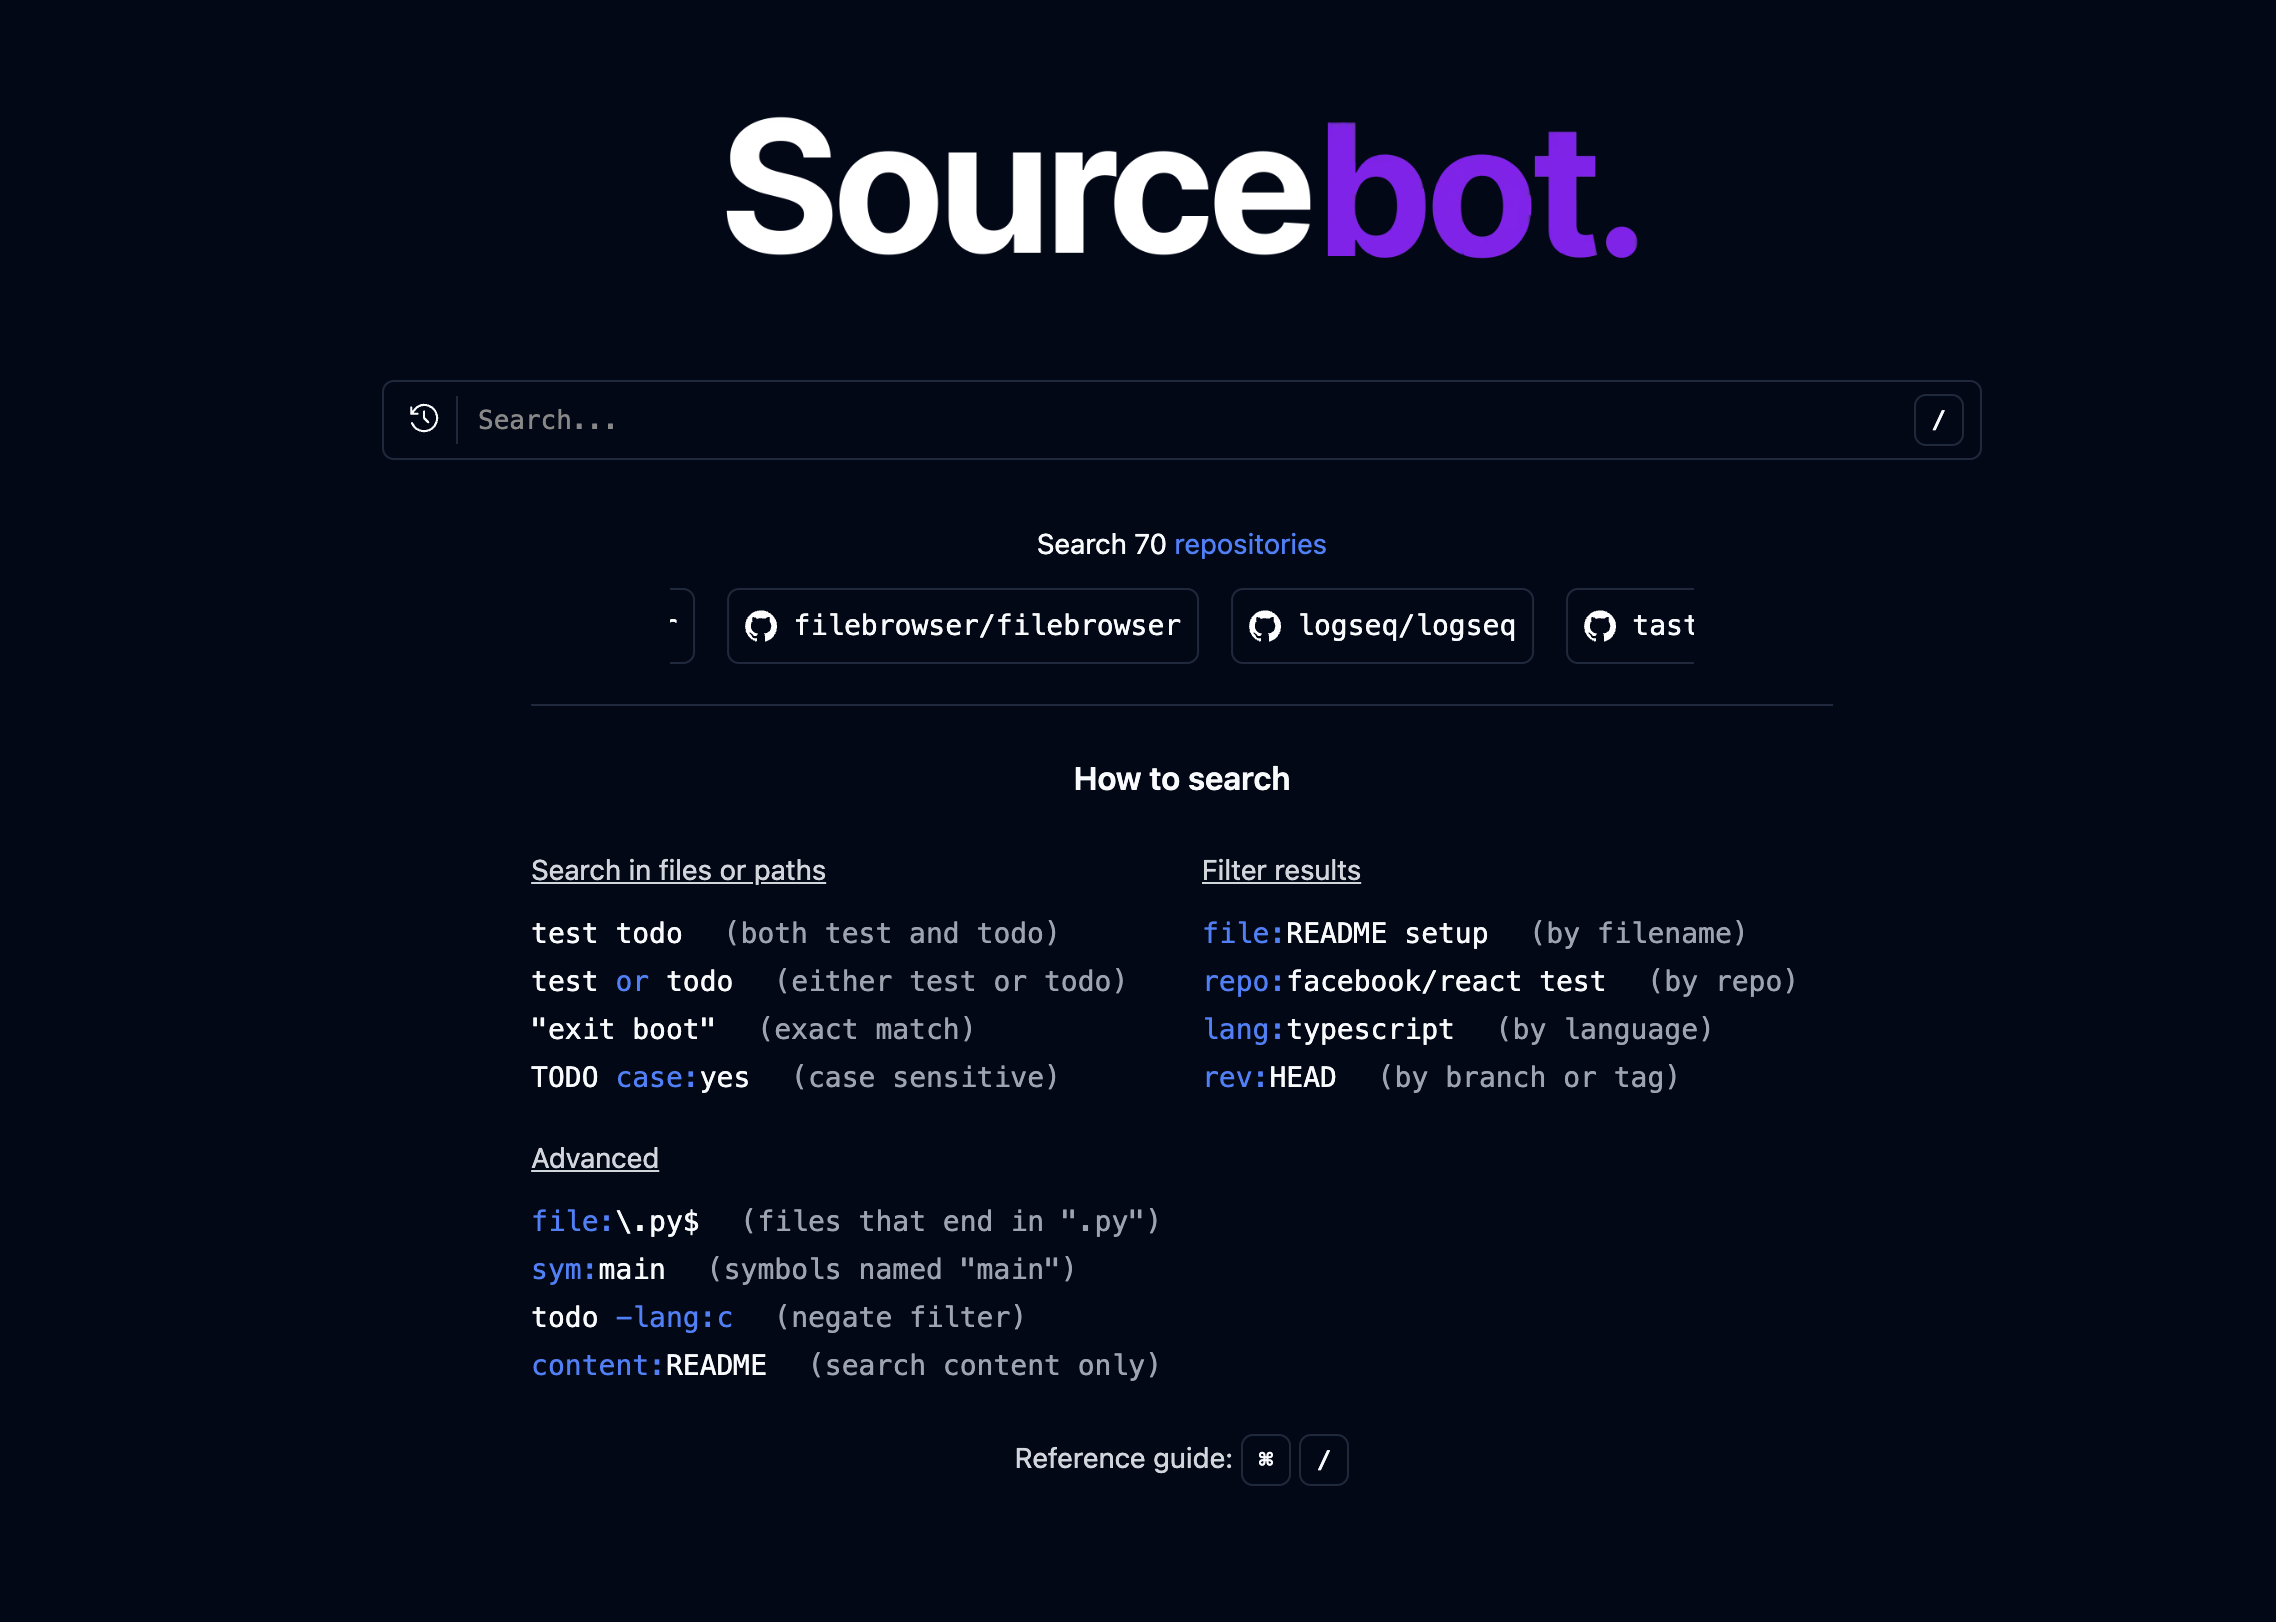Screen dimensions: 2276x1622
Task: Click the content:README example query
Action: point(648,1365)
